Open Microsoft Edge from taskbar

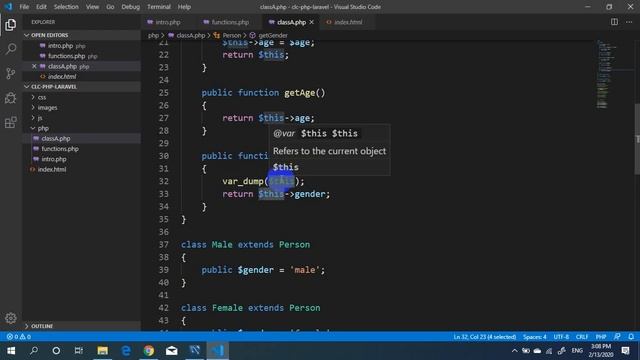click(x=126, y=351)
